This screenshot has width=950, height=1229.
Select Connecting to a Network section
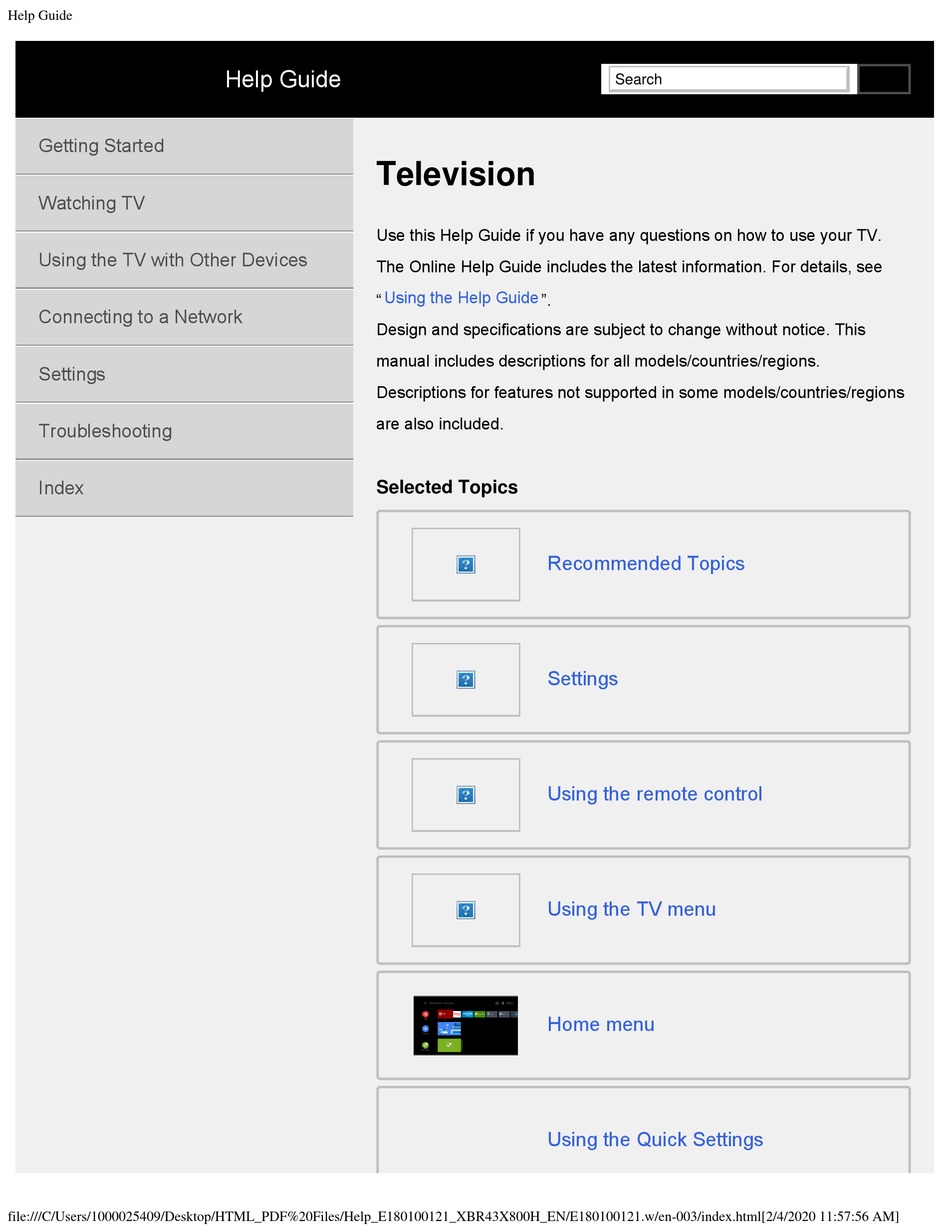[140, 317]
